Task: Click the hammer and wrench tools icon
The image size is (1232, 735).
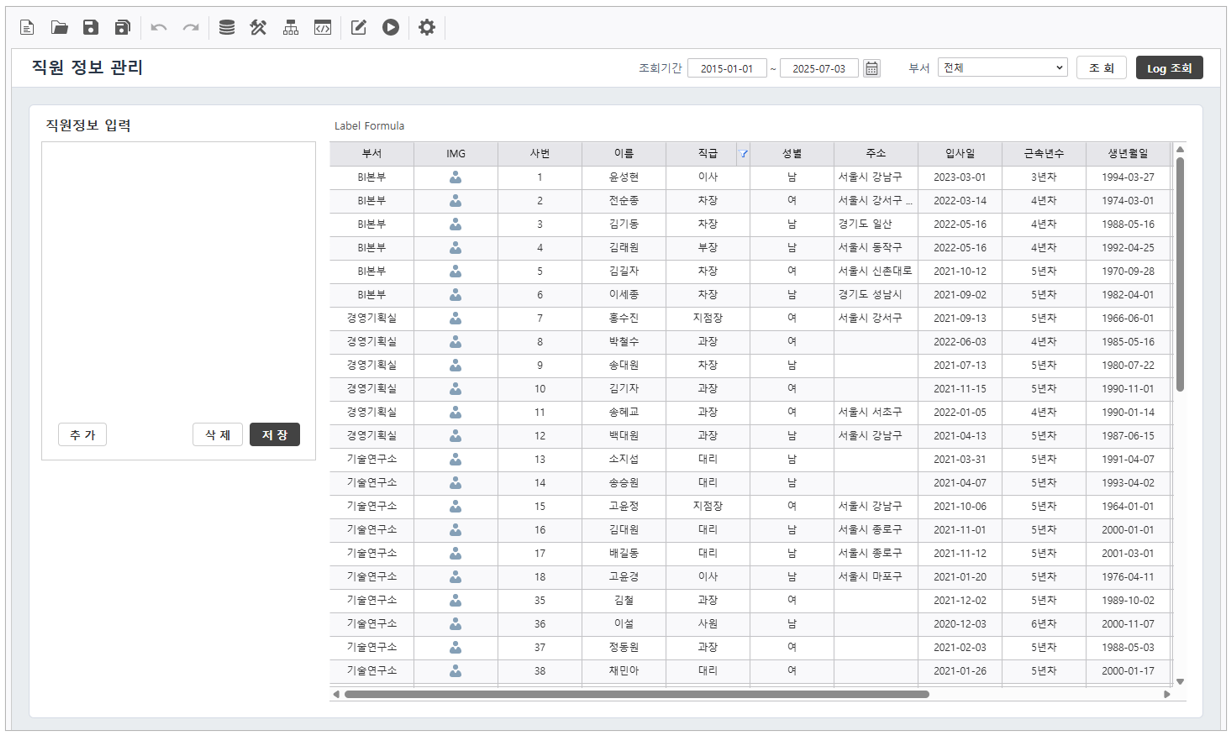Action: tap(258, 28)
